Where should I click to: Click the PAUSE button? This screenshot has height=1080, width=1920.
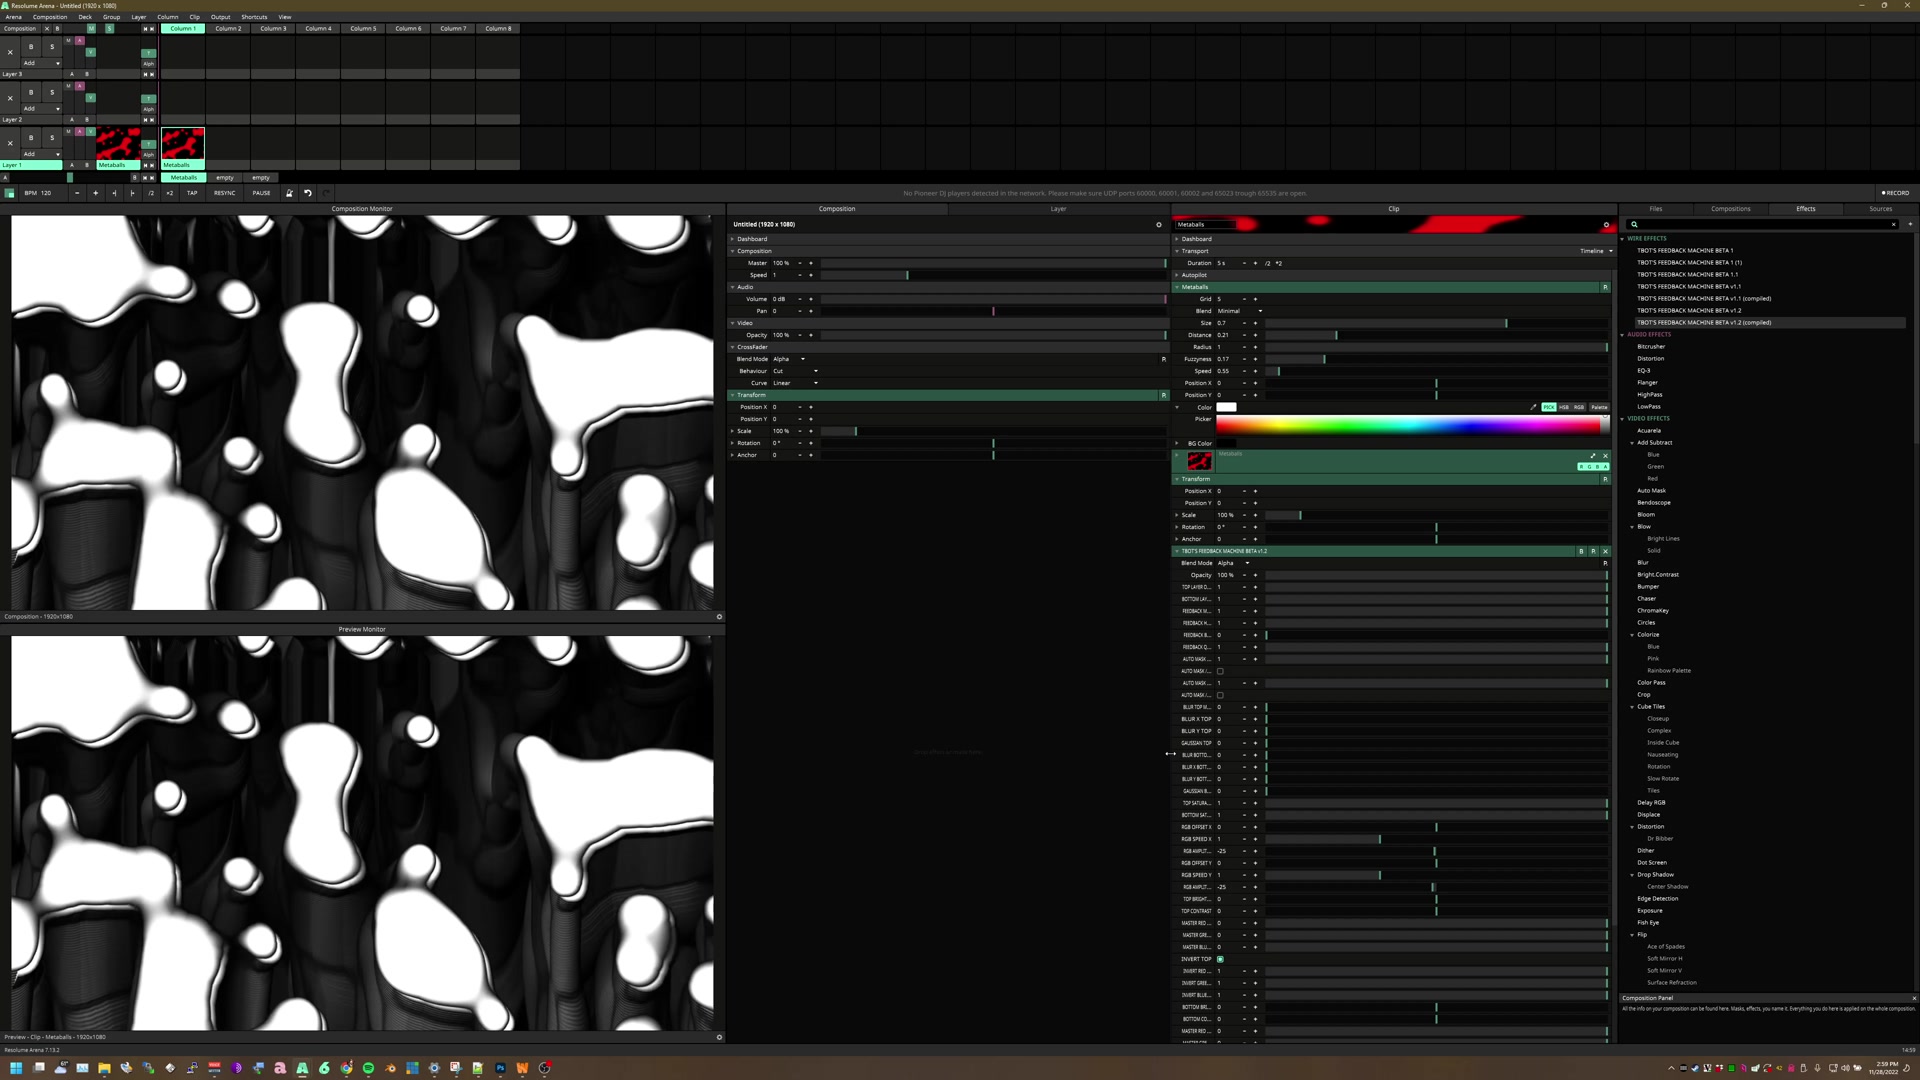[261, 193]
